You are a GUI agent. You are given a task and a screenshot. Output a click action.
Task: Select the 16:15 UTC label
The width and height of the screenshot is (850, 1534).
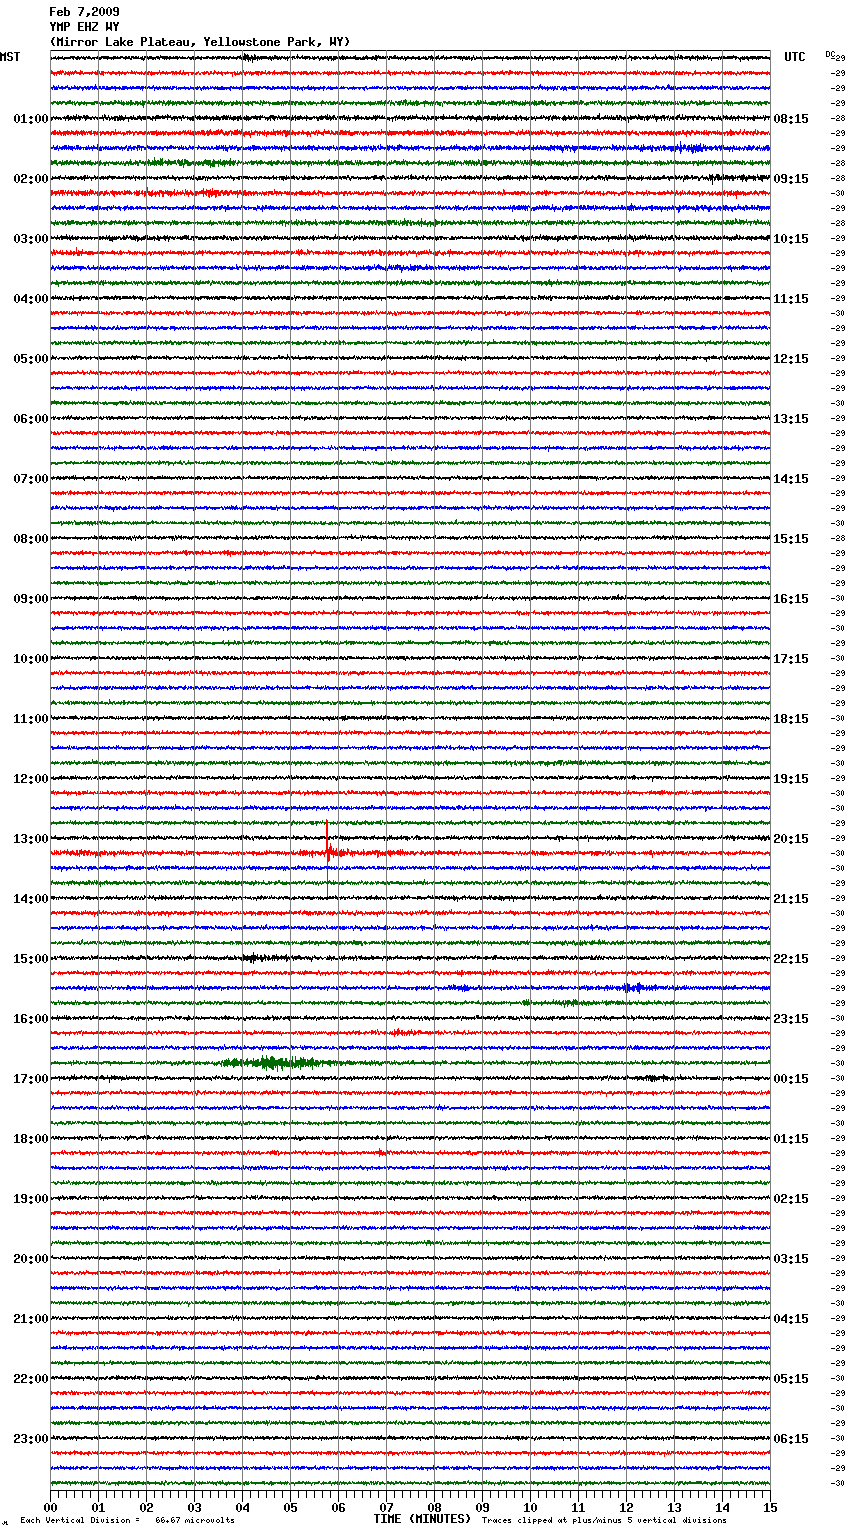[x=791, y=599]
